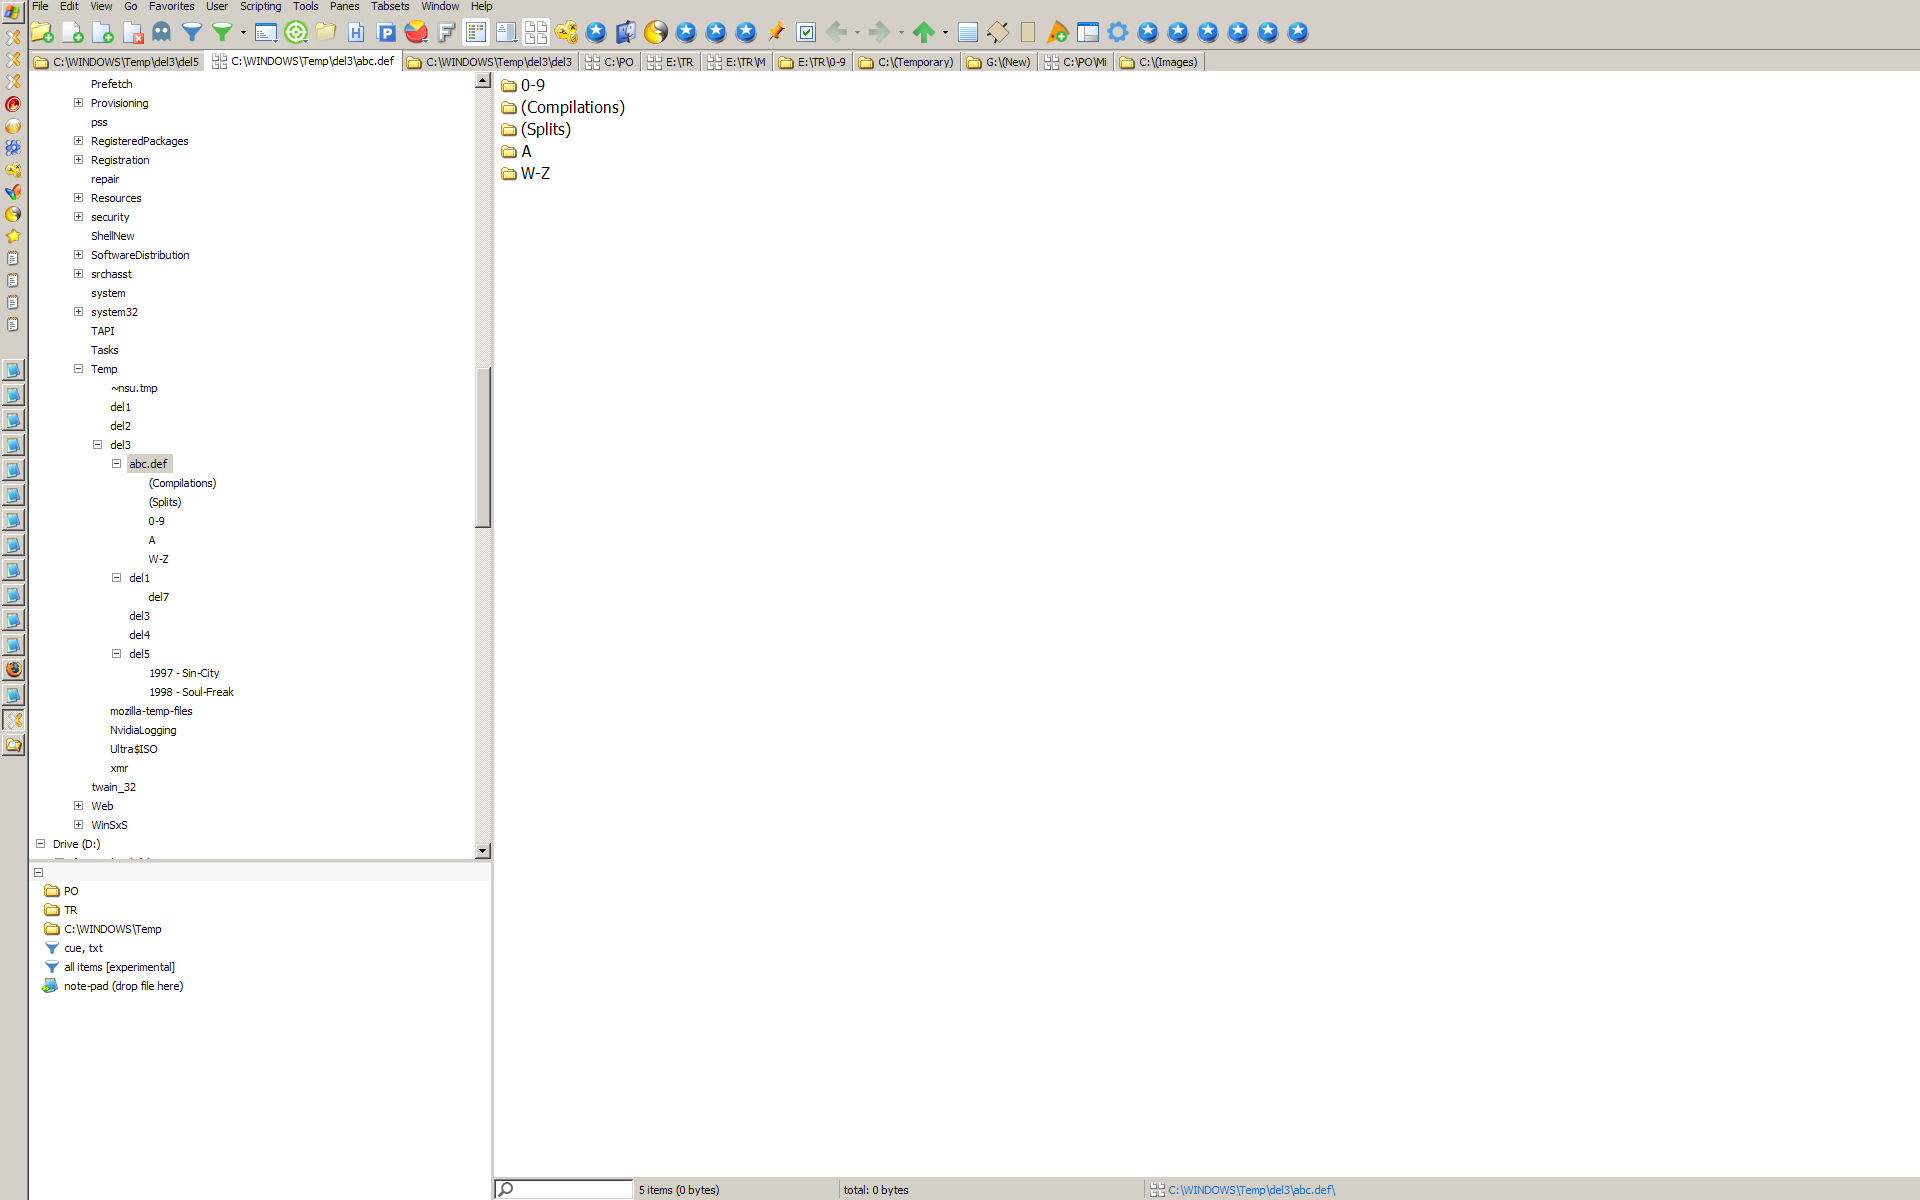Screen dimensions: 1920x1200
Task: Click the ghost icon in toolbar
Action: pos(161,33)
